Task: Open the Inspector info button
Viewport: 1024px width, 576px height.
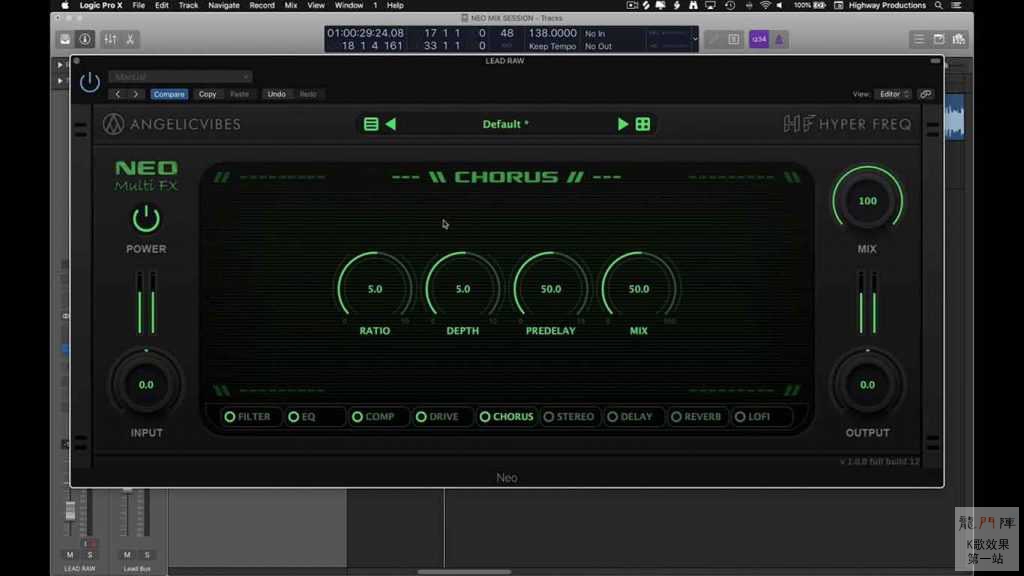Action: pyautogui.click(x=85, y=39)
